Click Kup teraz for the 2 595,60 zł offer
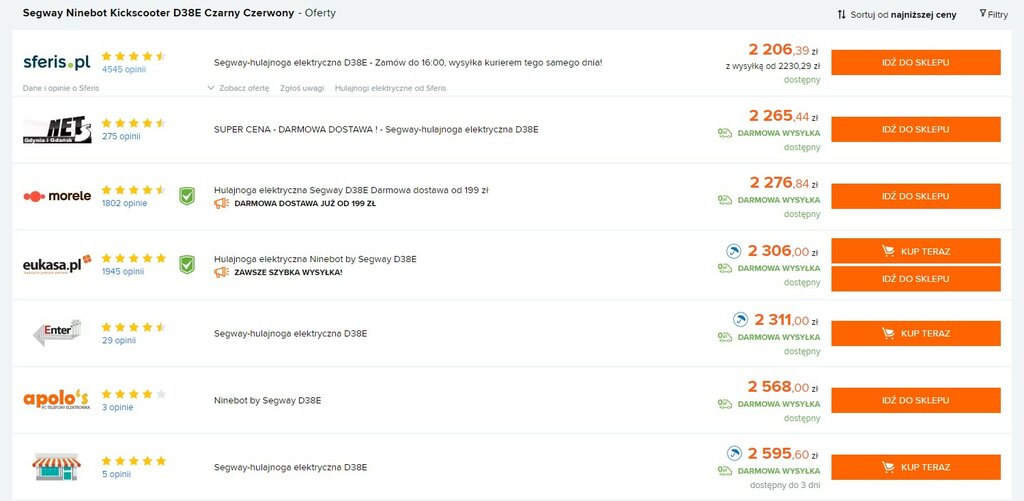 (916, 467)
